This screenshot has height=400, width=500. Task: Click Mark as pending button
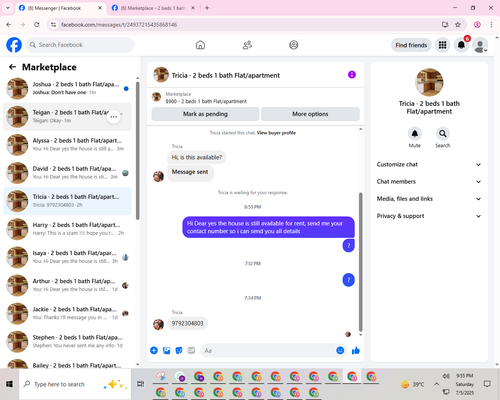coord(205,114)
